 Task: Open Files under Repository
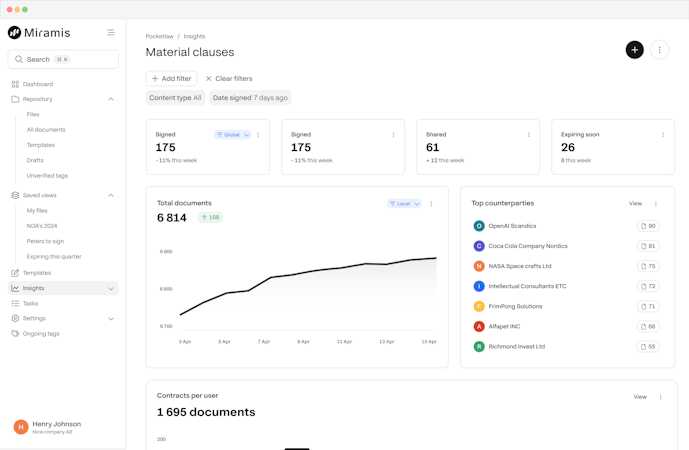click(33, 114)
